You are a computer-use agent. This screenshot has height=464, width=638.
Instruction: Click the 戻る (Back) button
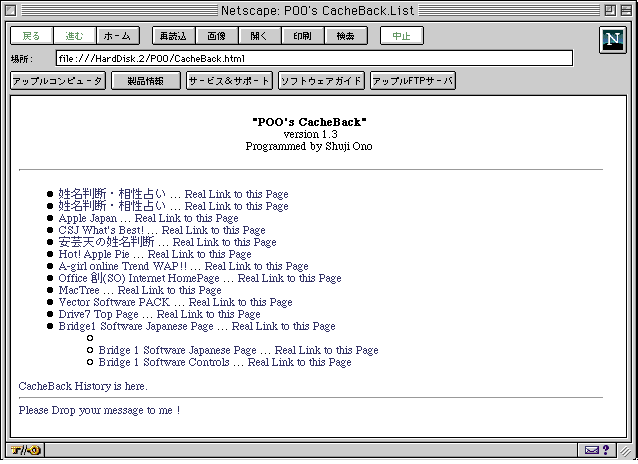(x=31, y=36)
